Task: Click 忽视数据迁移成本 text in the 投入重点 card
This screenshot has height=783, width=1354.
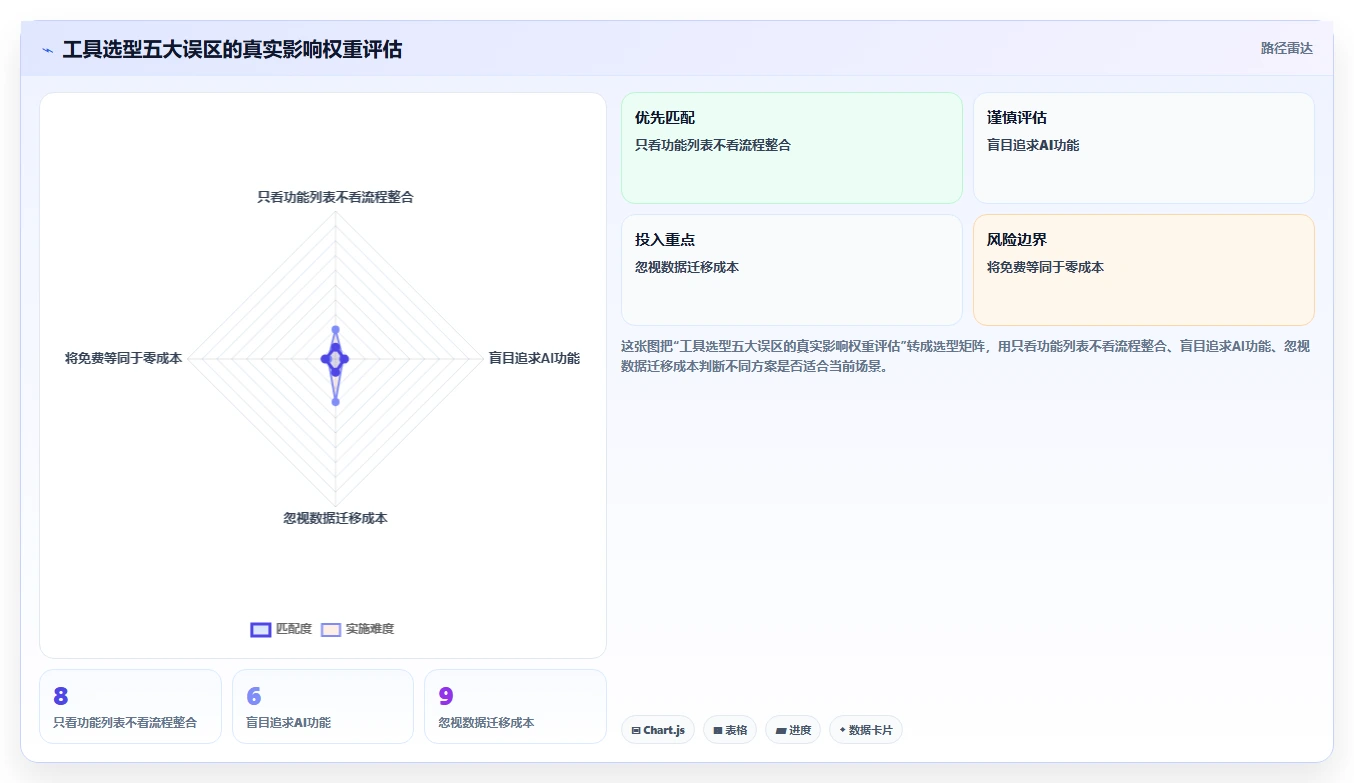Action: coord(687,267)
